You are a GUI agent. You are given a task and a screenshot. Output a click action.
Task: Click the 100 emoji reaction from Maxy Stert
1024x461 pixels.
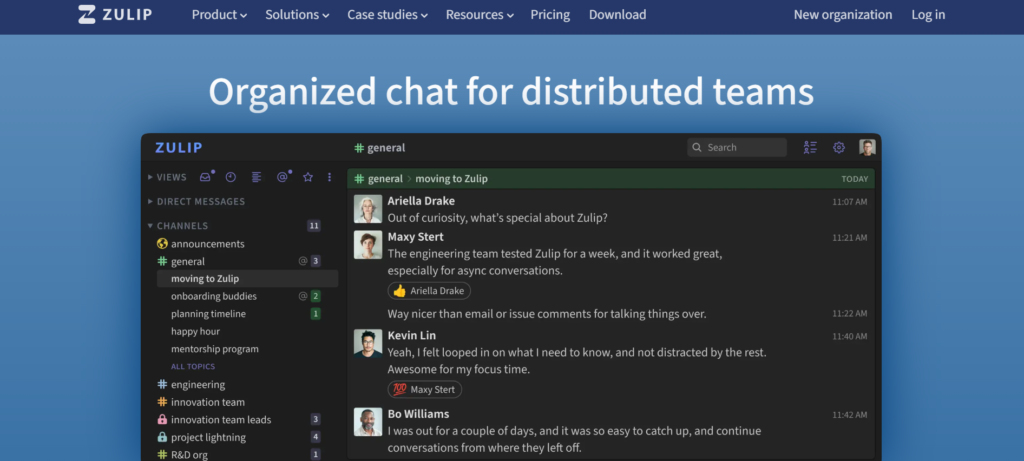[424, 390]
